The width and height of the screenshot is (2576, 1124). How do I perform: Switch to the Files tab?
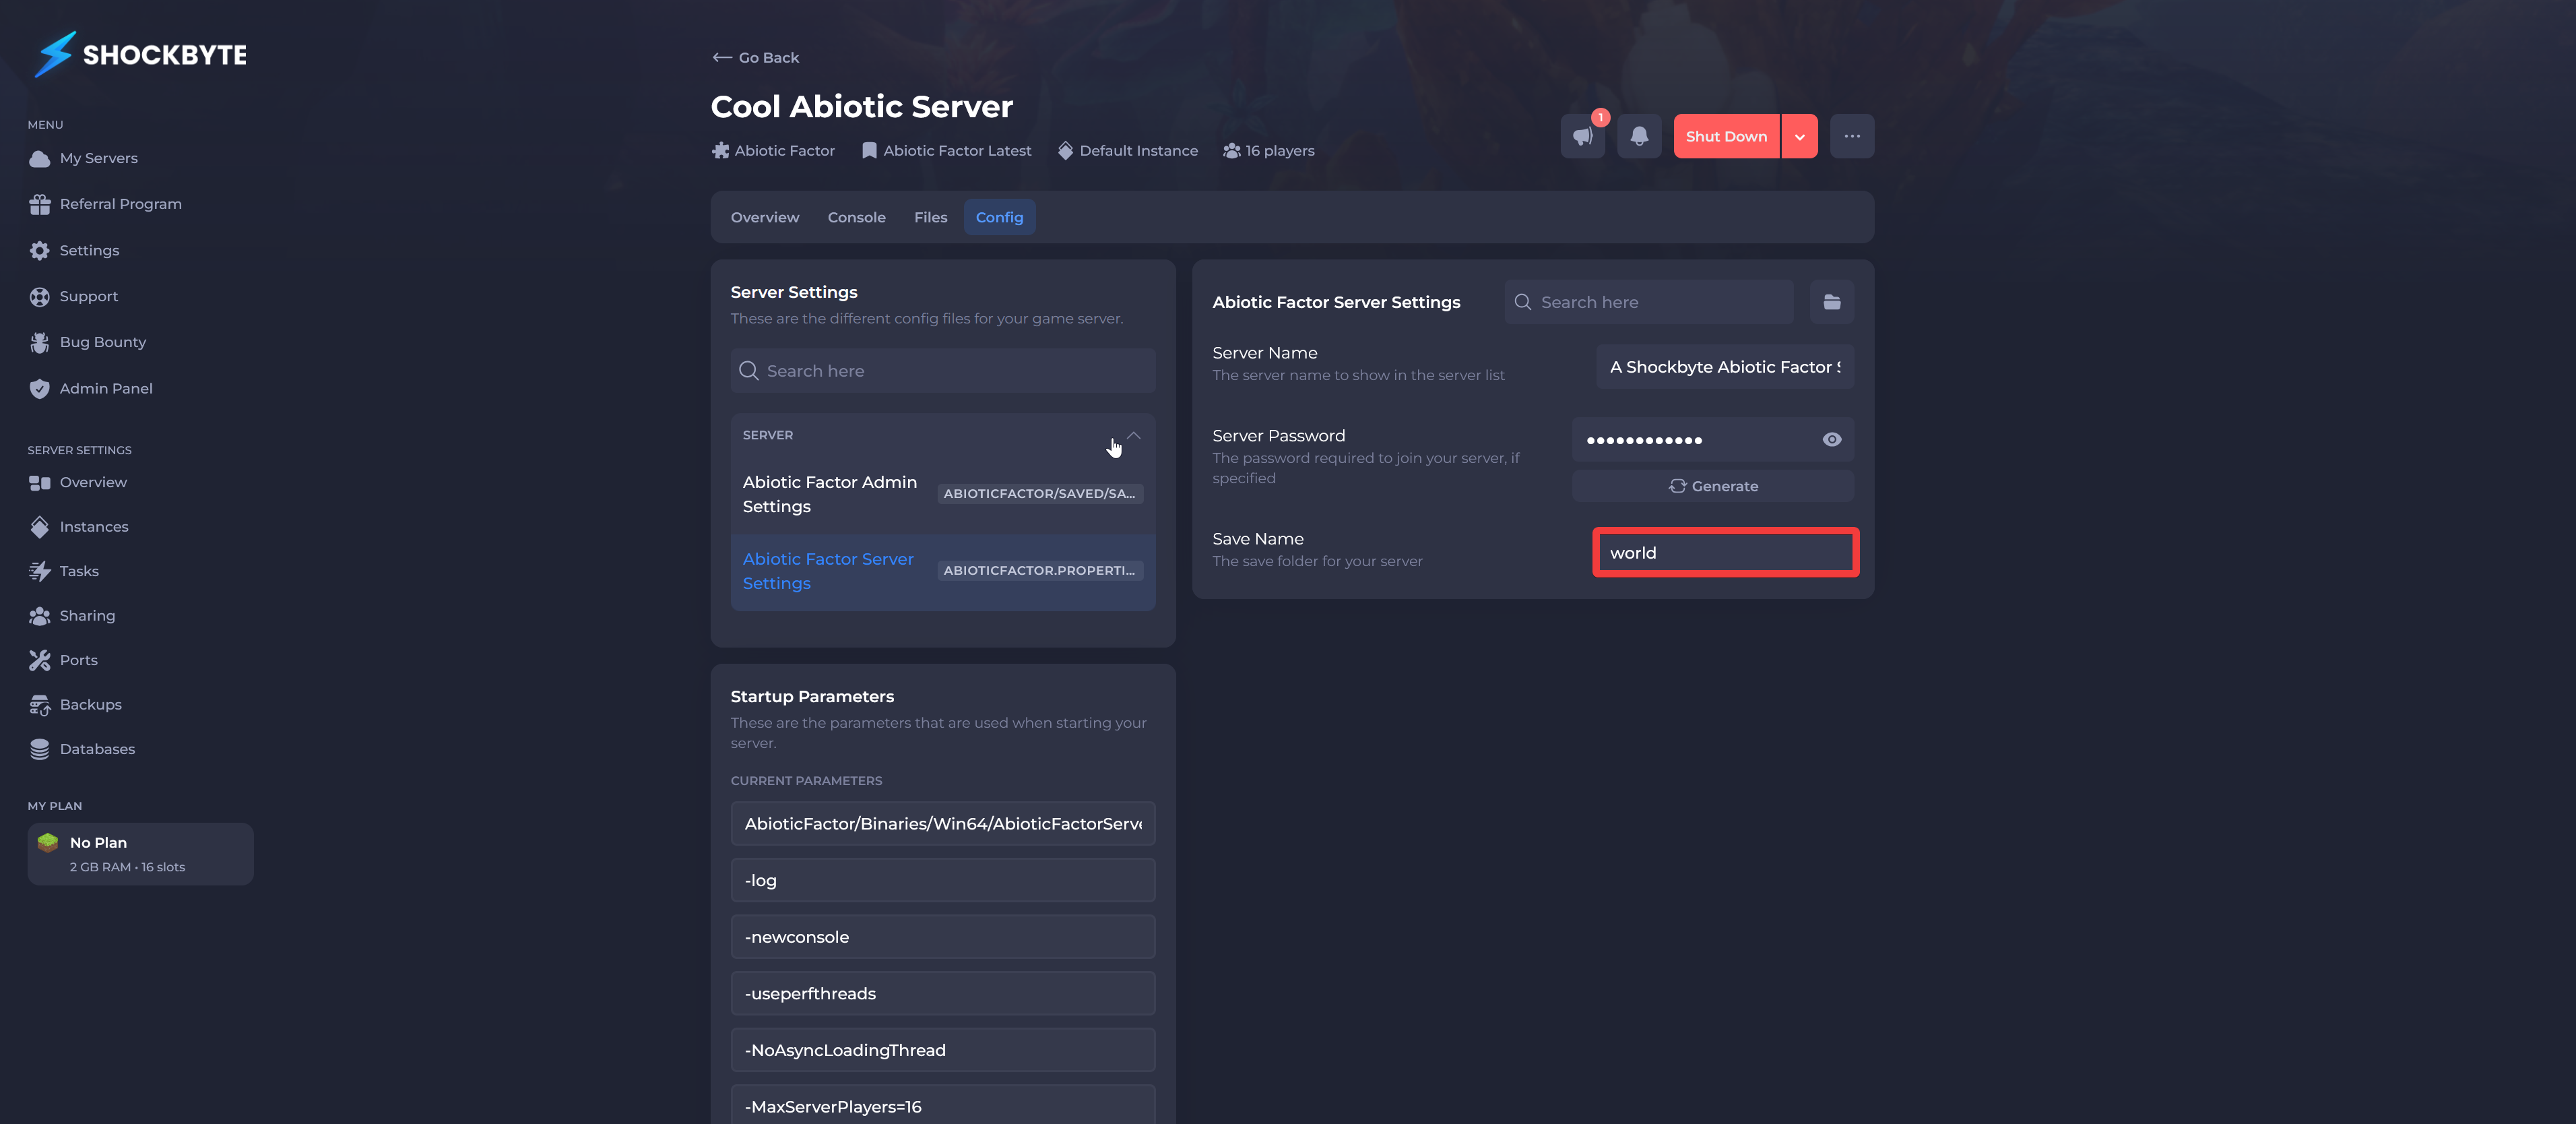(930, 217)
